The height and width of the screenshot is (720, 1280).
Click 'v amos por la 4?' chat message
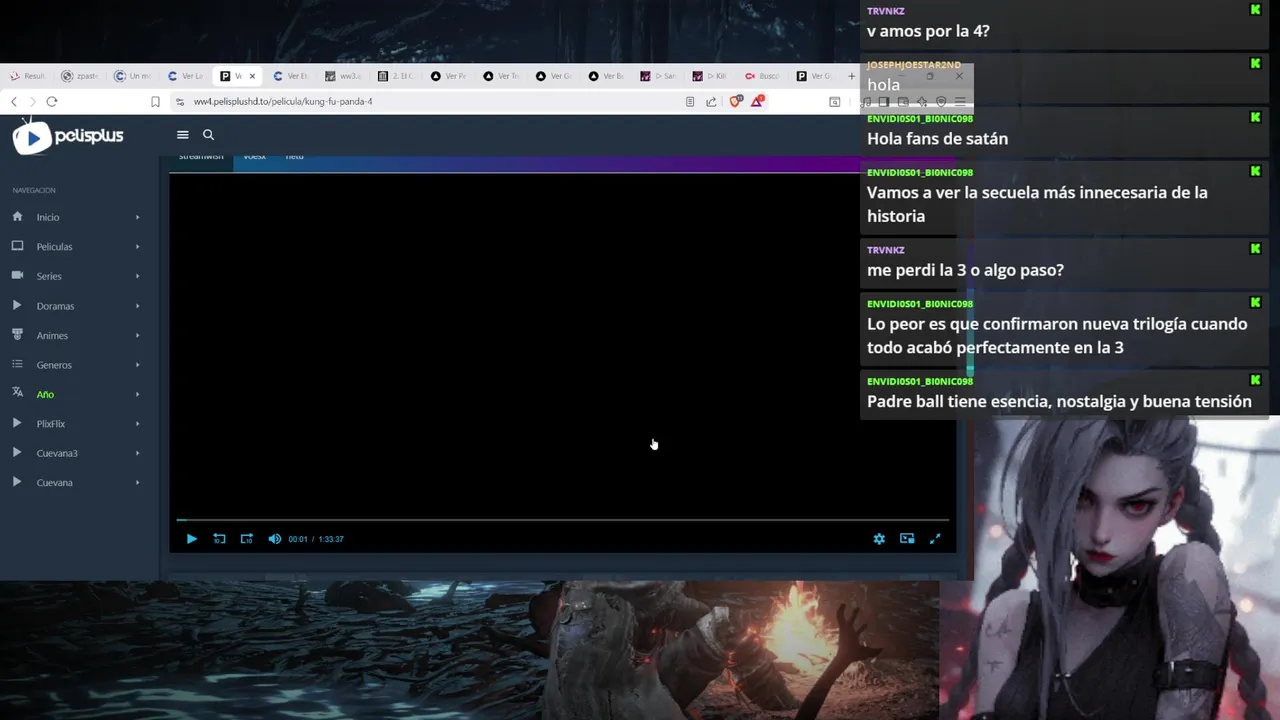[928, 31]
